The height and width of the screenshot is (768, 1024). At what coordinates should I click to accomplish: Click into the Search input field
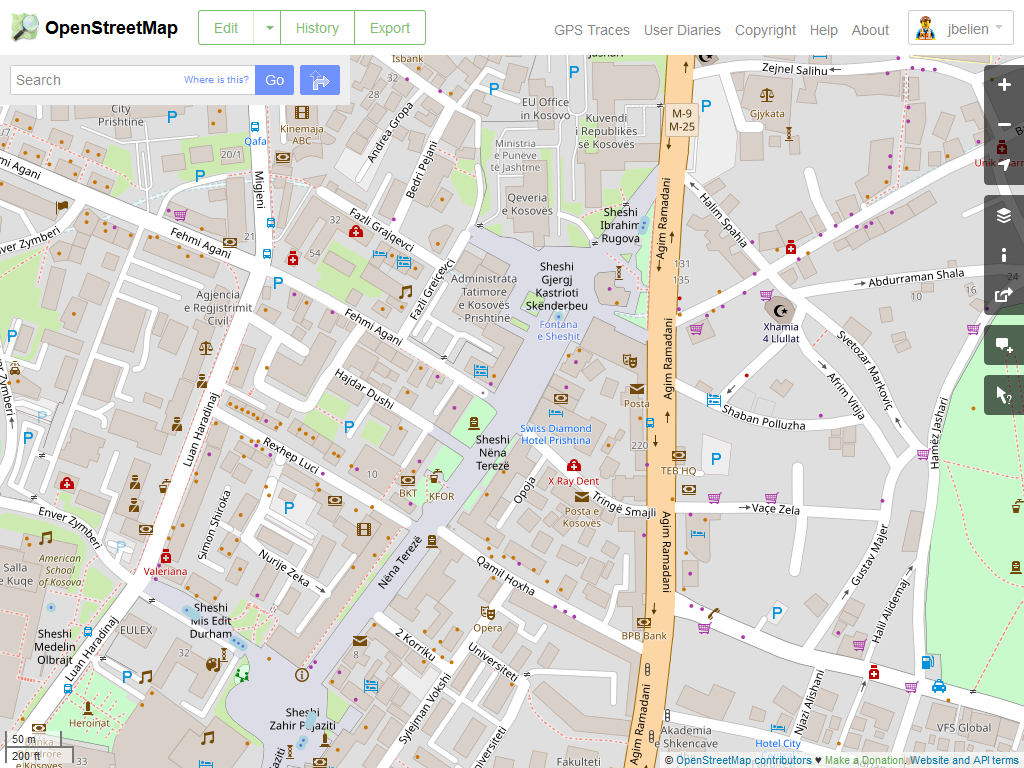[x=95, y=80]
